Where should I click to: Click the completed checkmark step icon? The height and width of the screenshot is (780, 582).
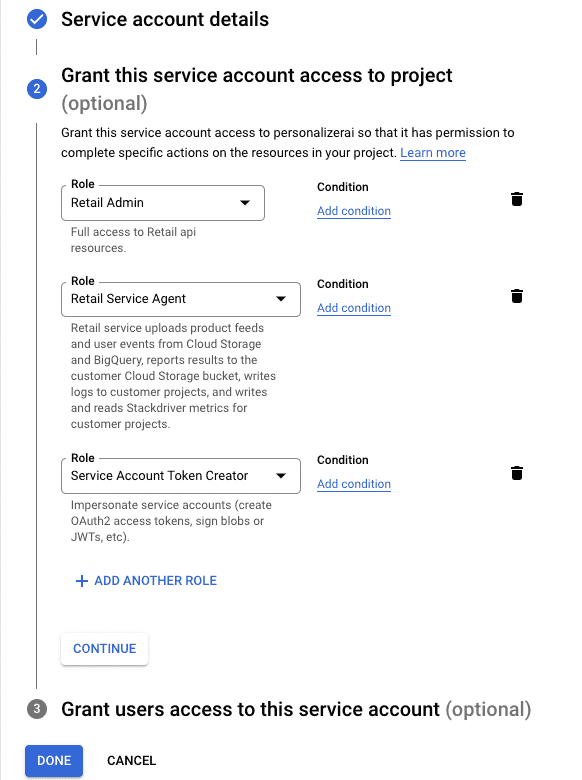[x=37, y=19]
